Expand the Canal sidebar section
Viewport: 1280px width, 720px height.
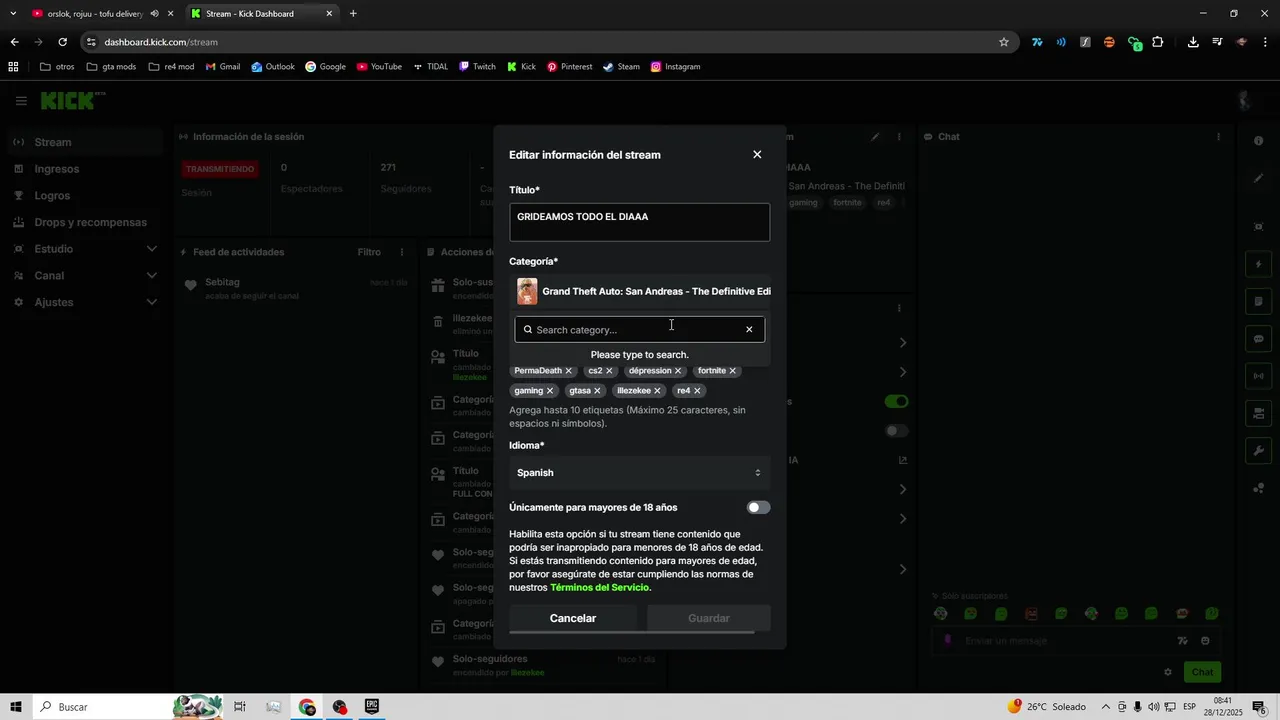point(152,276)
